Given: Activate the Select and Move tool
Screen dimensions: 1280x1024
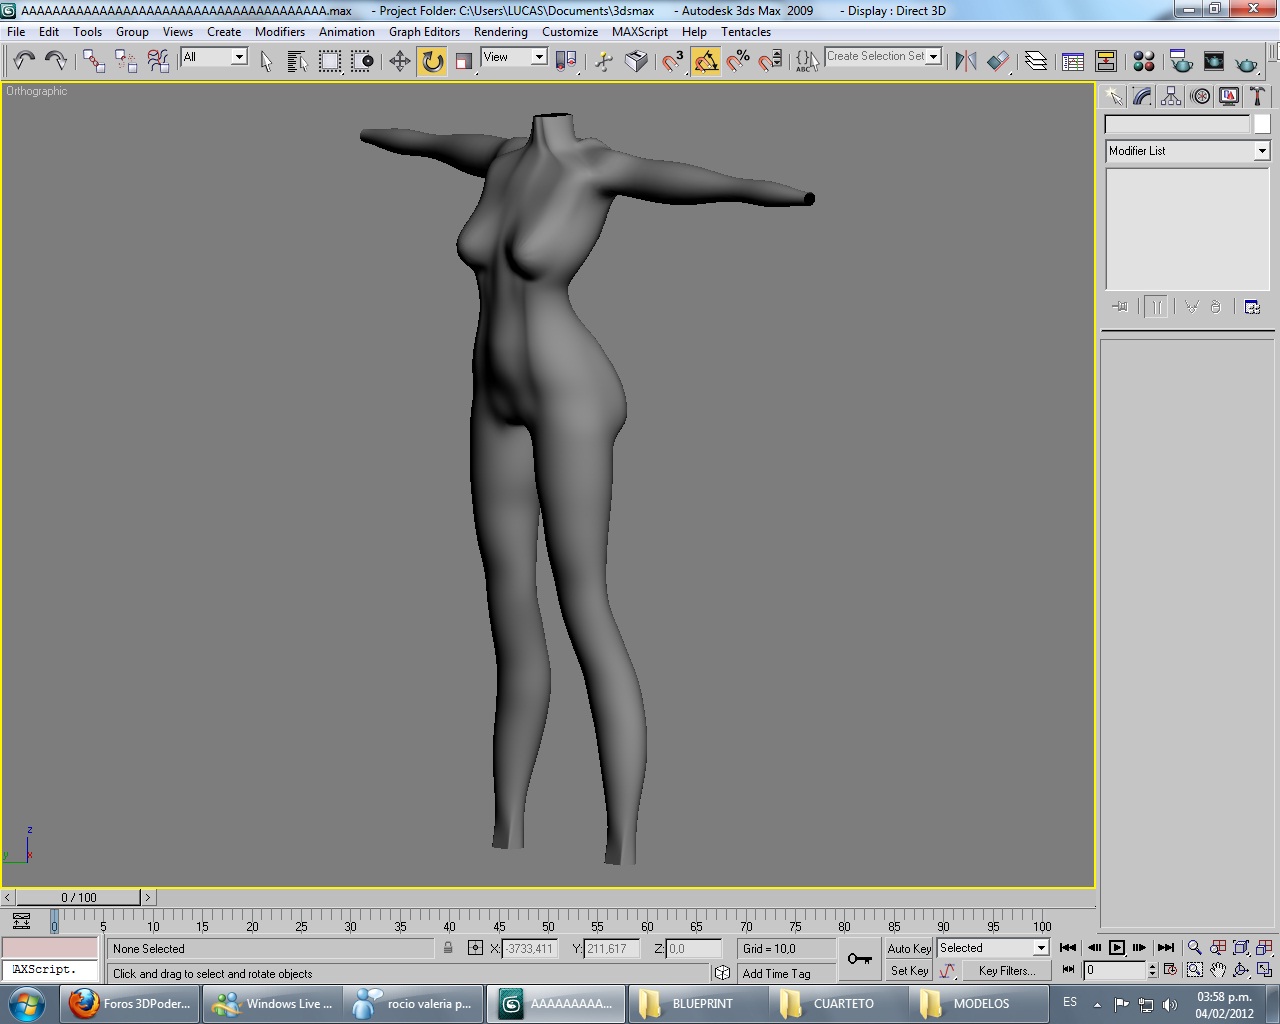Looking at the screenshot, I should pyautogui.click(x=399, y=62).
